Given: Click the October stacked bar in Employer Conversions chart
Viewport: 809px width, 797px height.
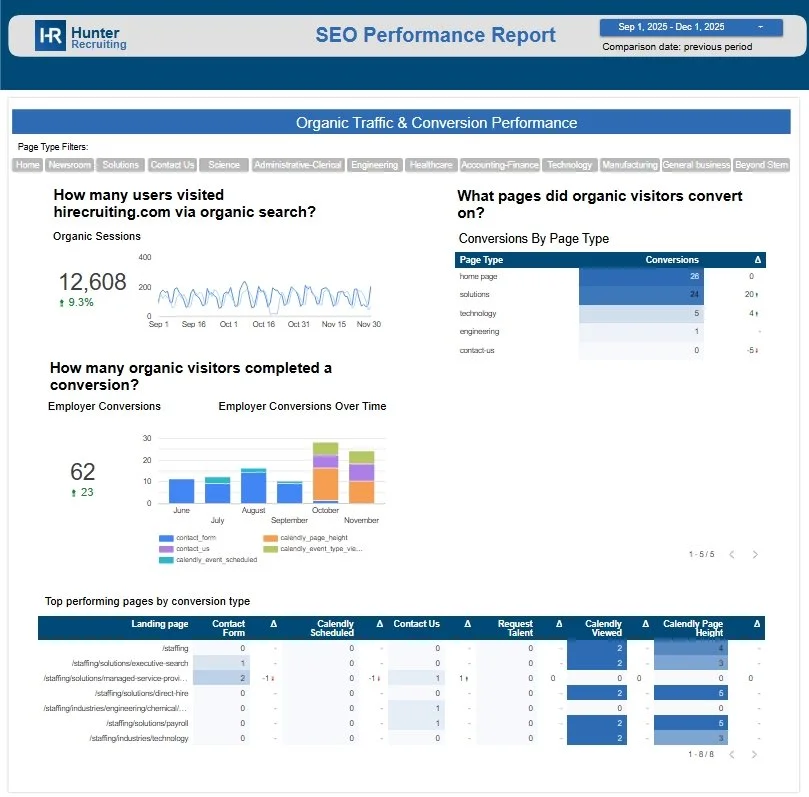Looking at the screenshot, I should (325, 470).
